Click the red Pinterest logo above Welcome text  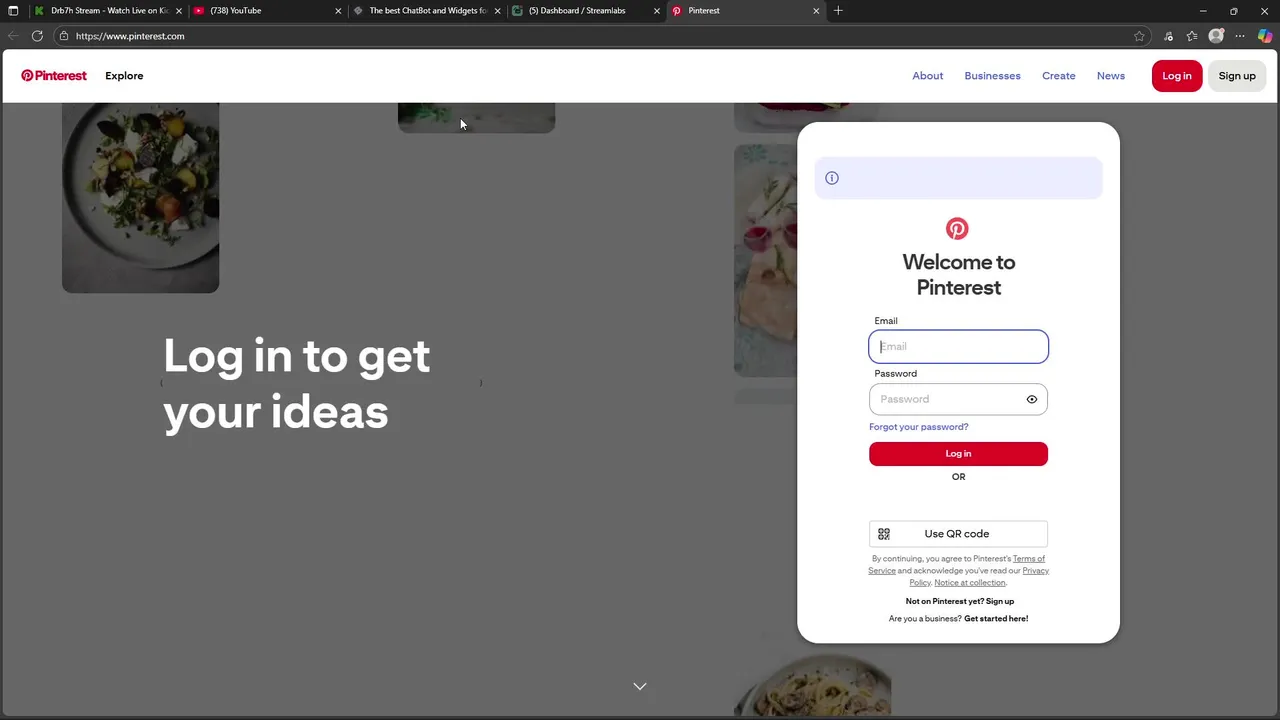[x=957, y=229]
